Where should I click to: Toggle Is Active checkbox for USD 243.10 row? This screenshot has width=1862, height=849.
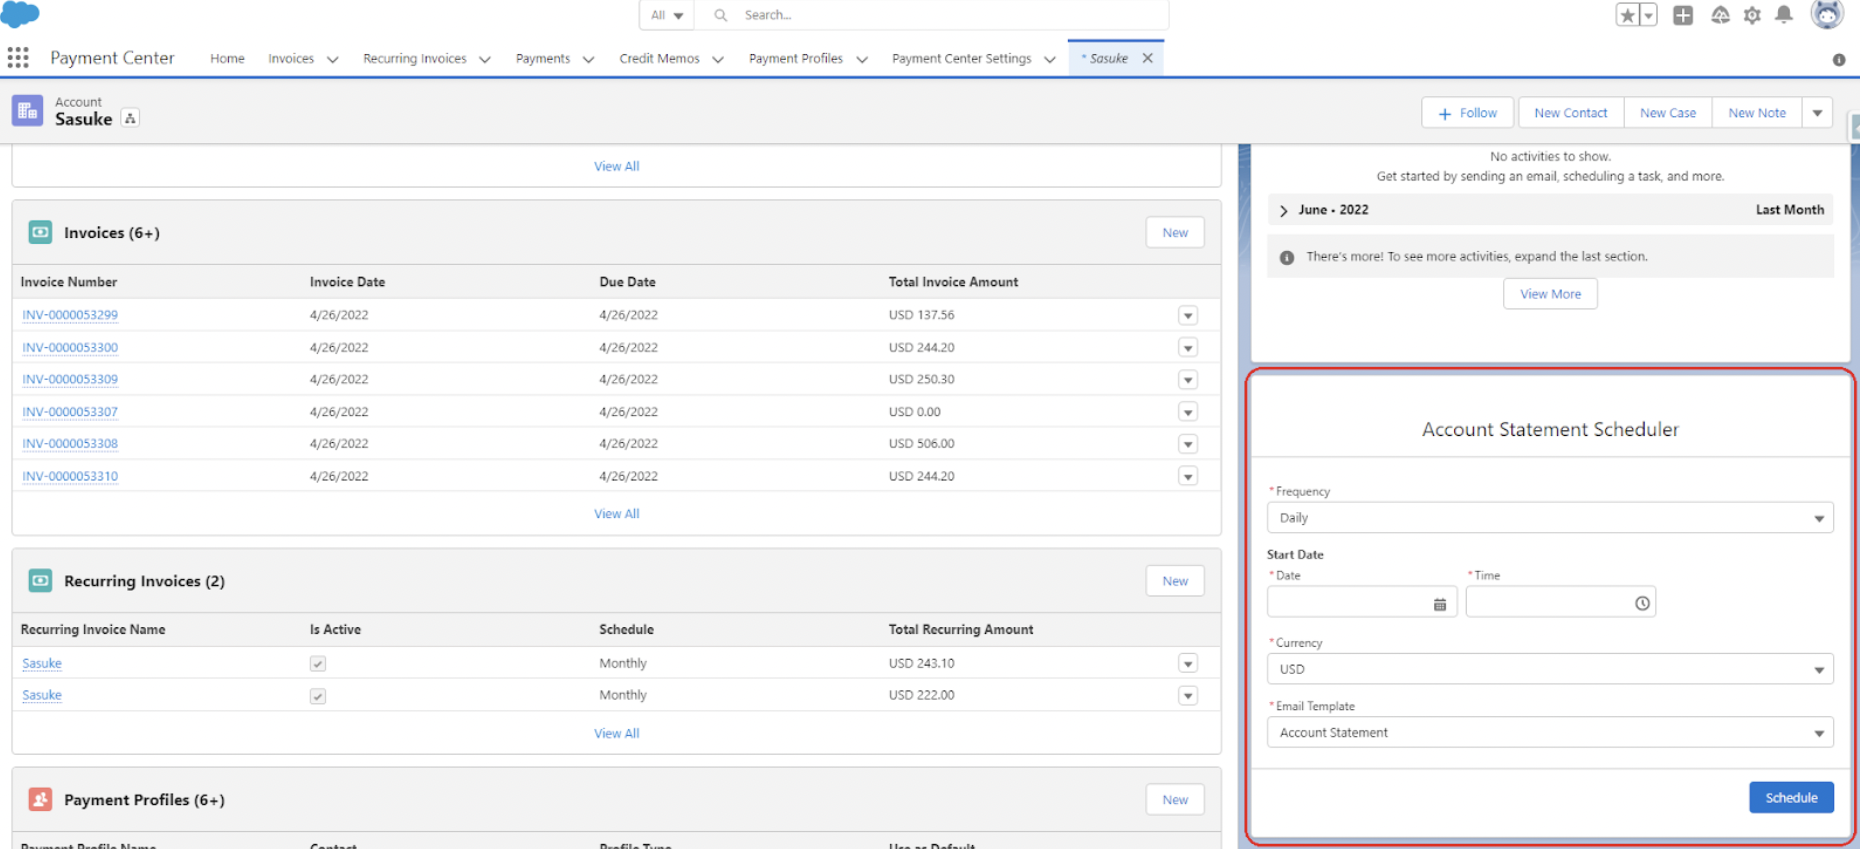click(318, 664)
